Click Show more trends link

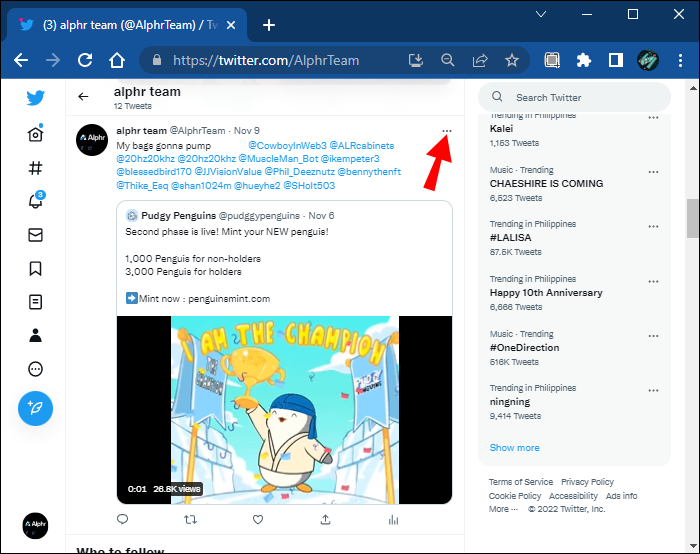pyautogui.click(x=514, y=447)
